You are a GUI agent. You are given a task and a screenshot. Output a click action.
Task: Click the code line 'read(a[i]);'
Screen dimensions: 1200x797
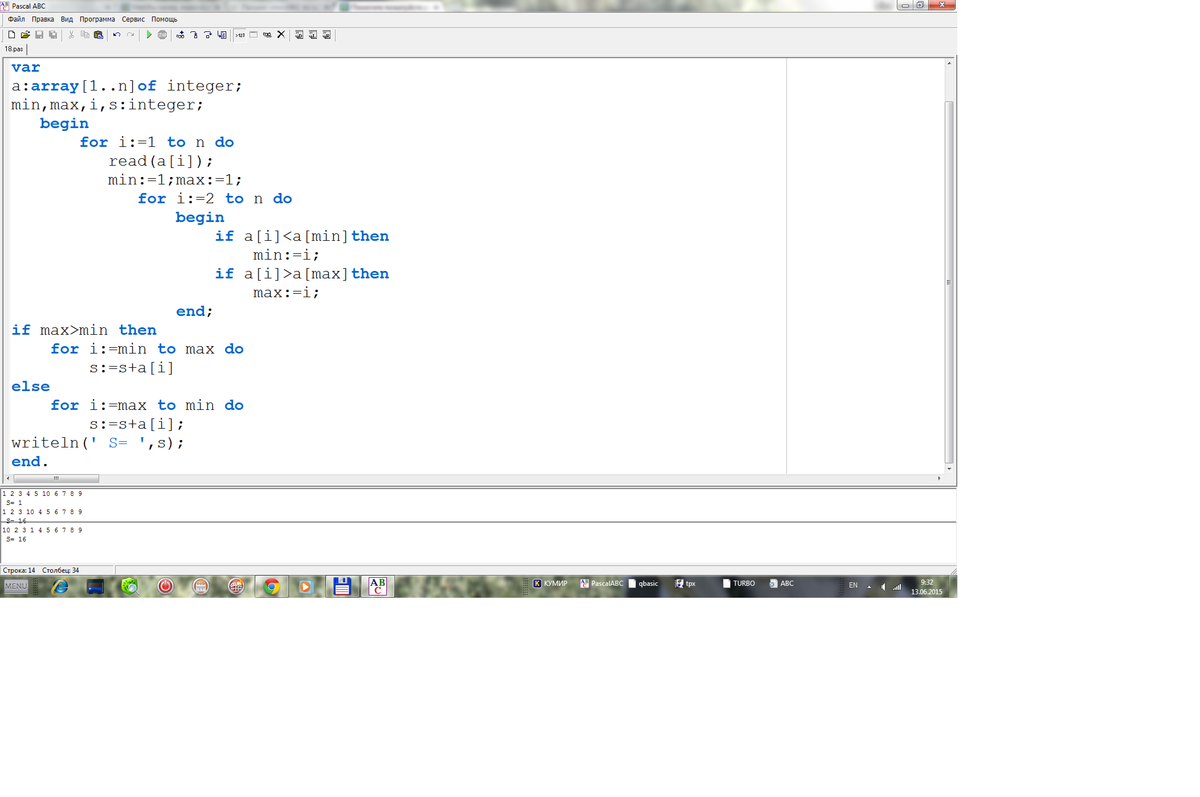(160, 161)
